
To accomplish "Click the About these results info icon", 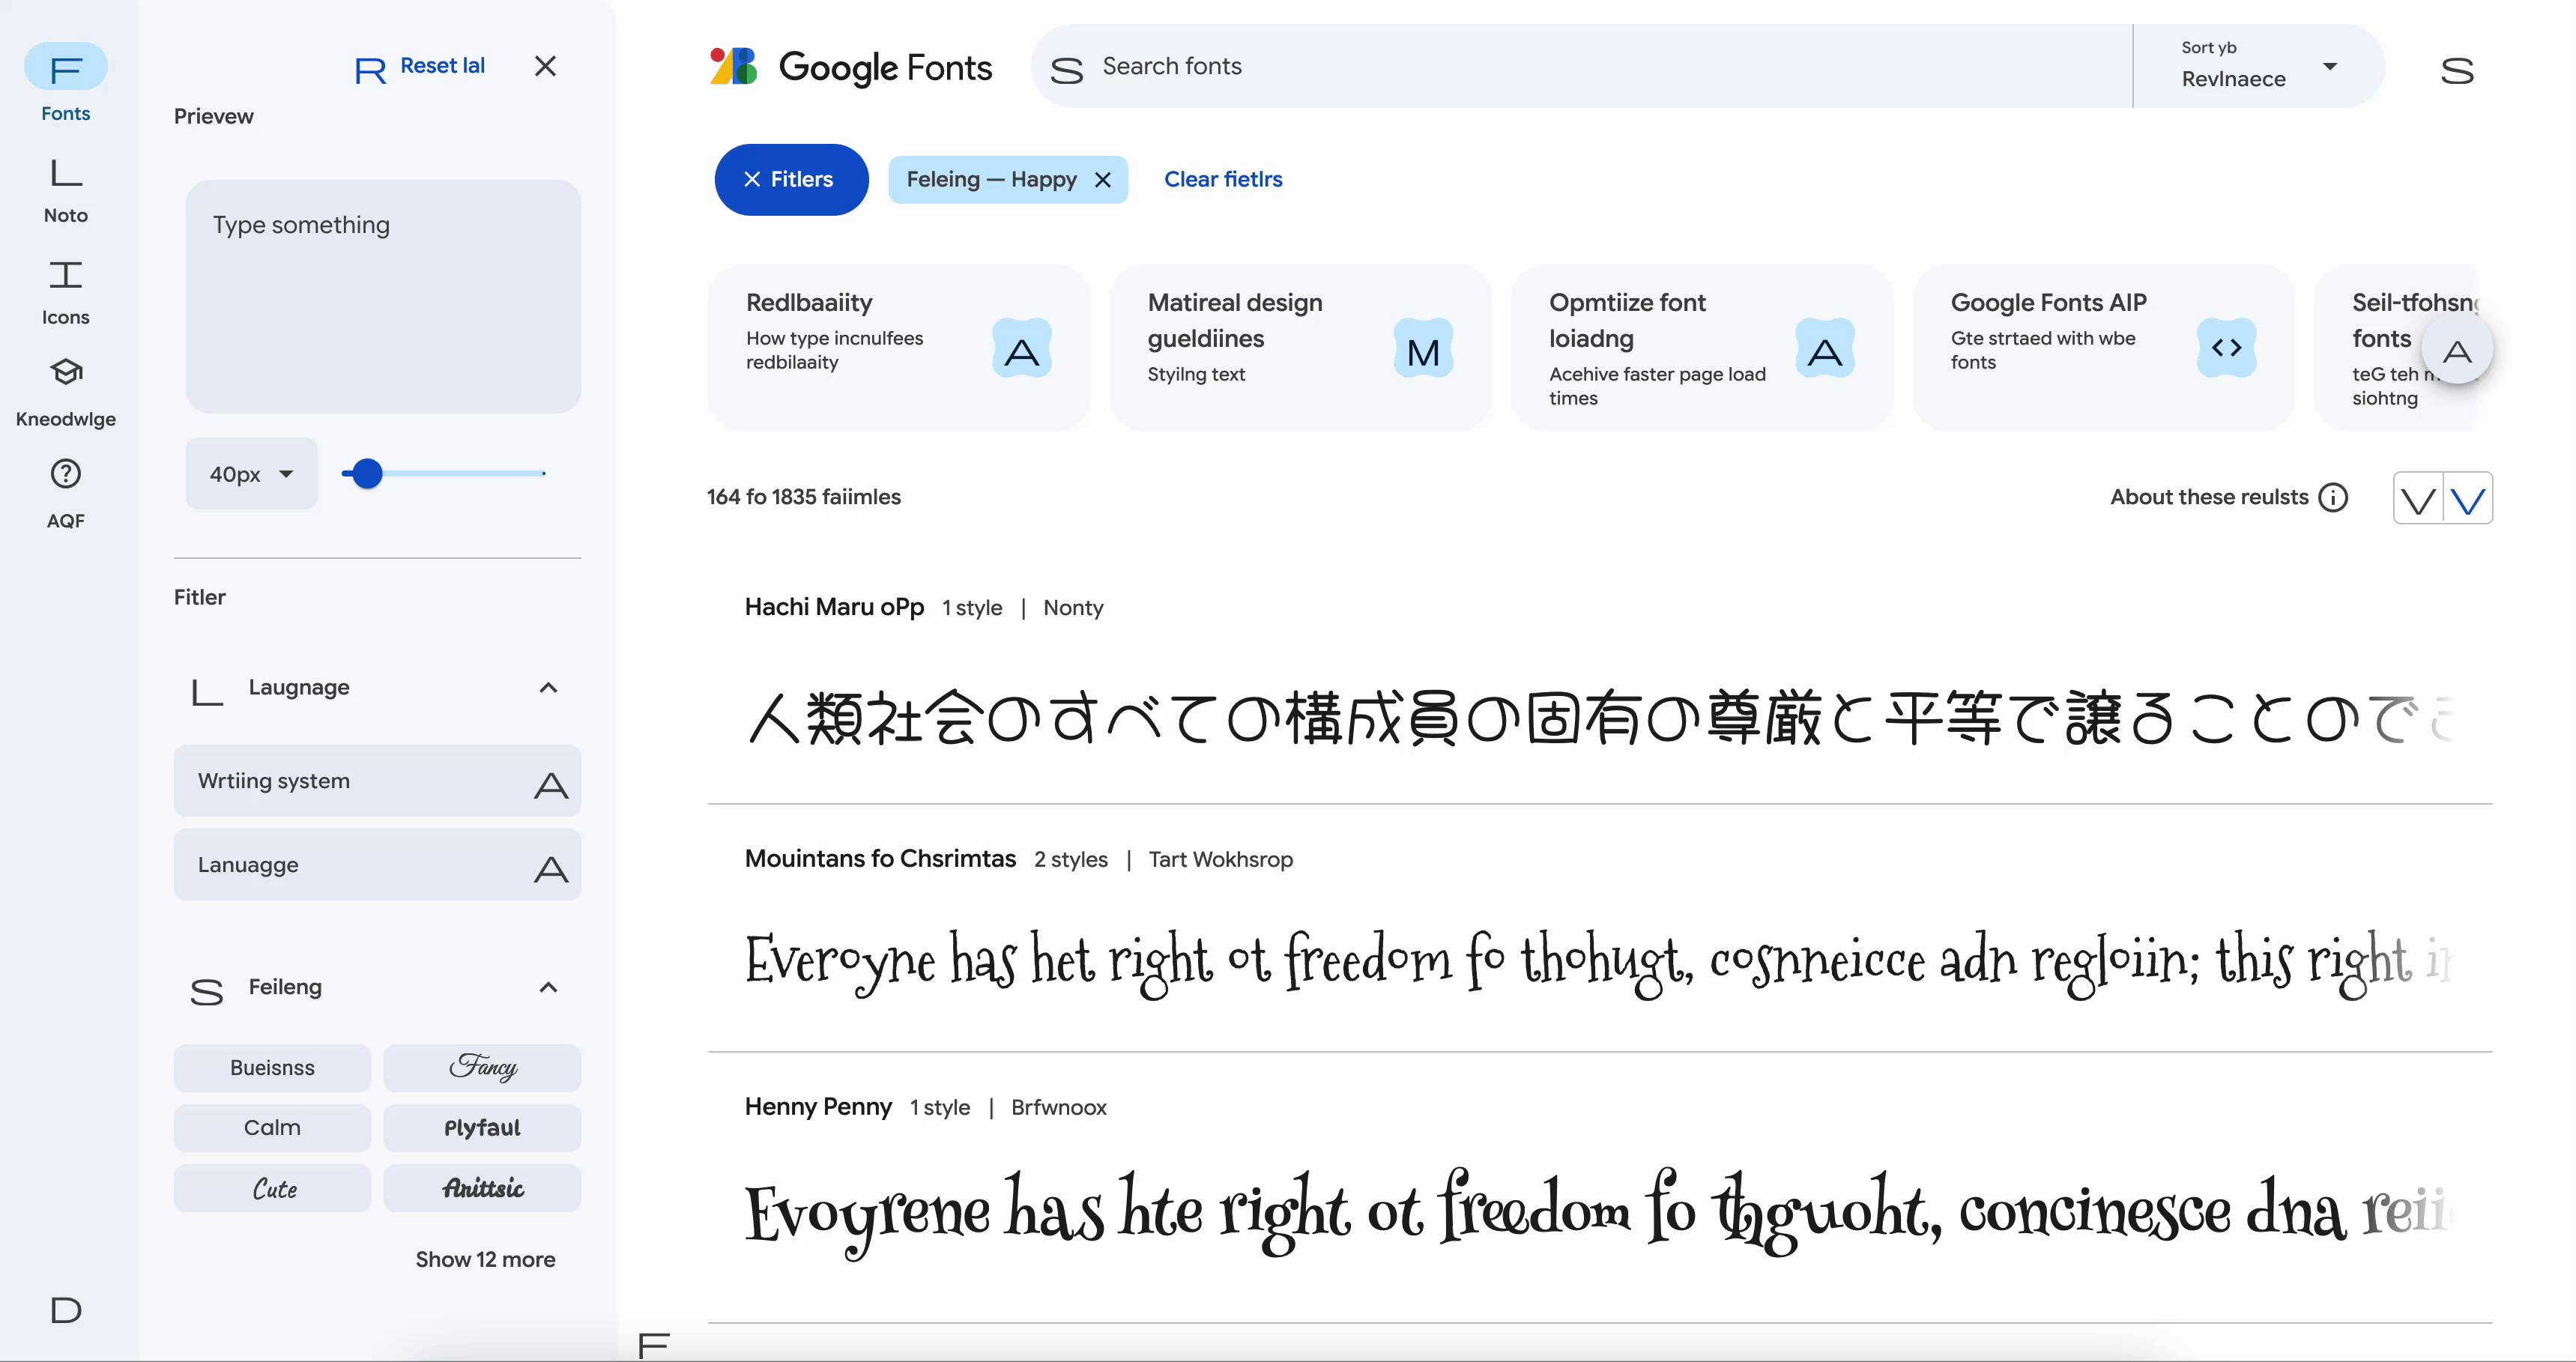I will point(2333,497).
